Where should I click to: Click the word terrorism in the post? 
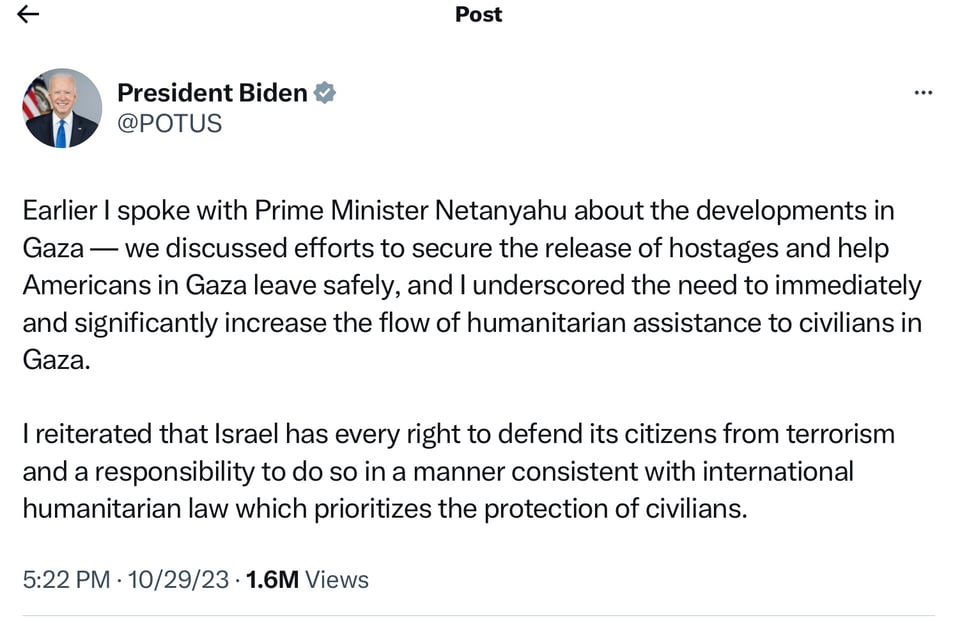tap(838, 434)
